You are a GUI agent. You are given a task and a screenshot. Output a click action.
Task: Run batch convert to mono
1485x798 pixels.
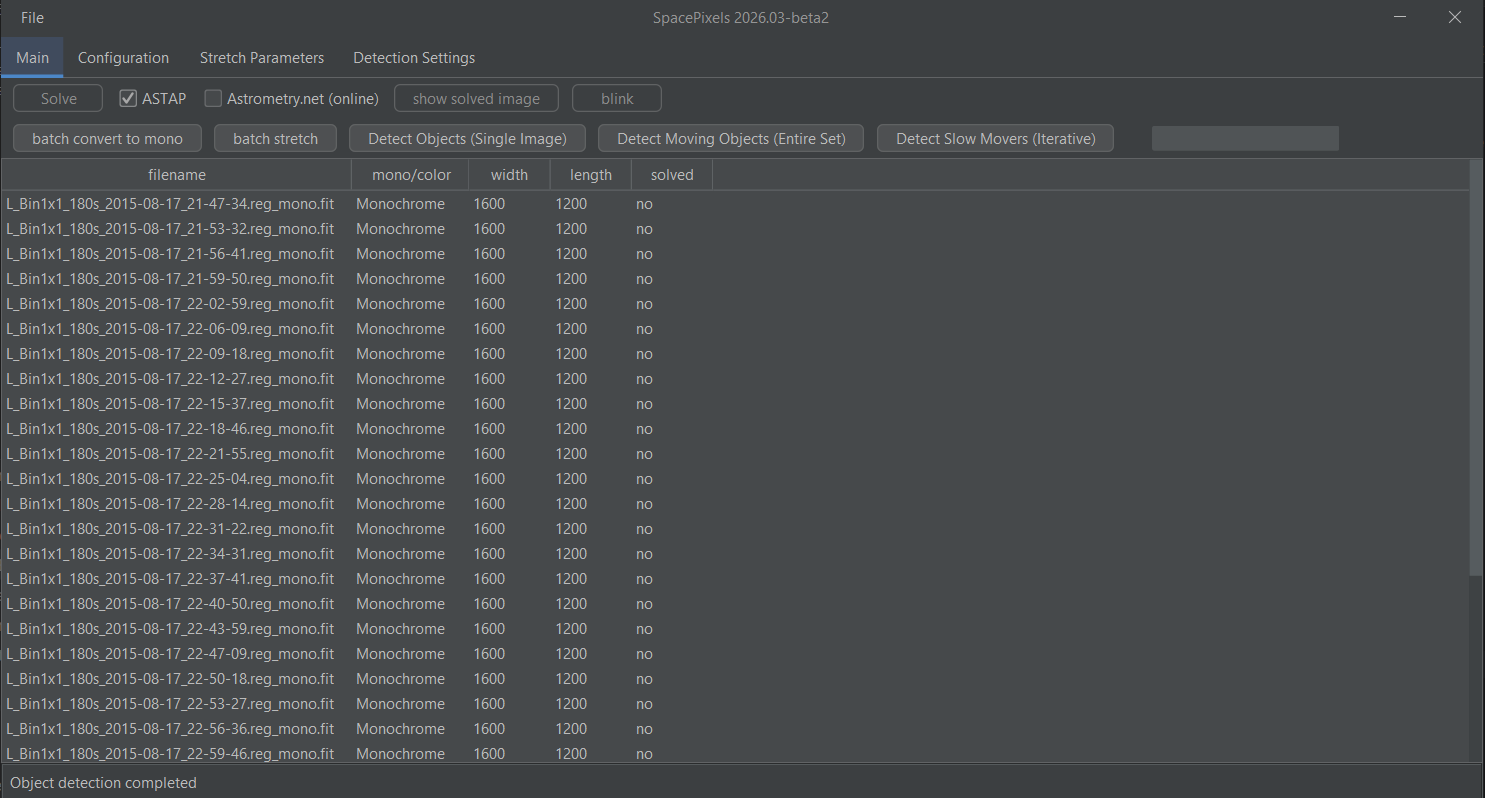(107, 138)
